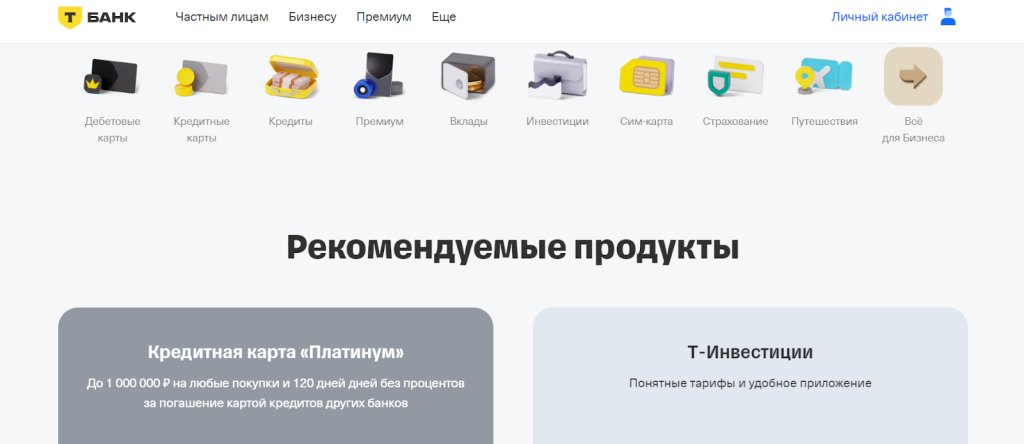Click the Дебетовые карты label
1024x444 pixels.
[x=112, y=129]
